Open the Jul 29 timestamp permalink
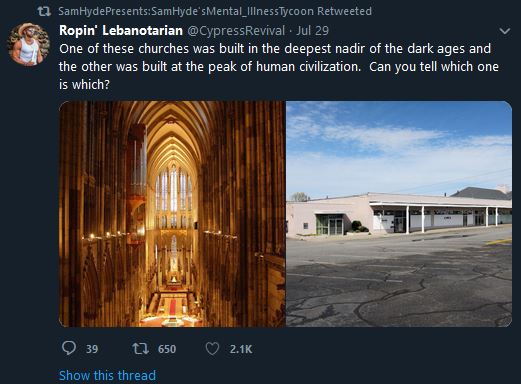Image resolution: width=521 pixels, height=384 pixels. click(312, 31)
